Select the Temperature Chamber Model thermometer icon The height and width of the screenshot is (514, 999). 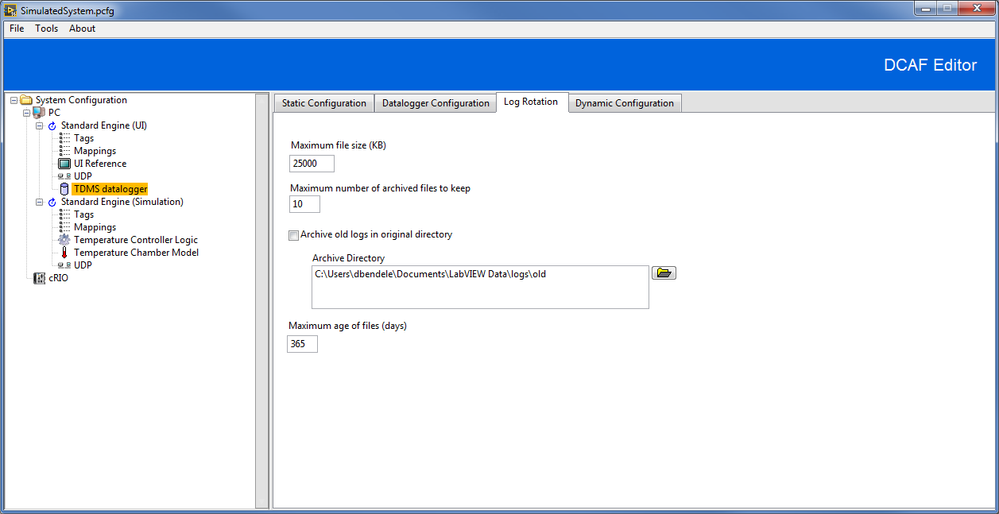click(64, 253)
